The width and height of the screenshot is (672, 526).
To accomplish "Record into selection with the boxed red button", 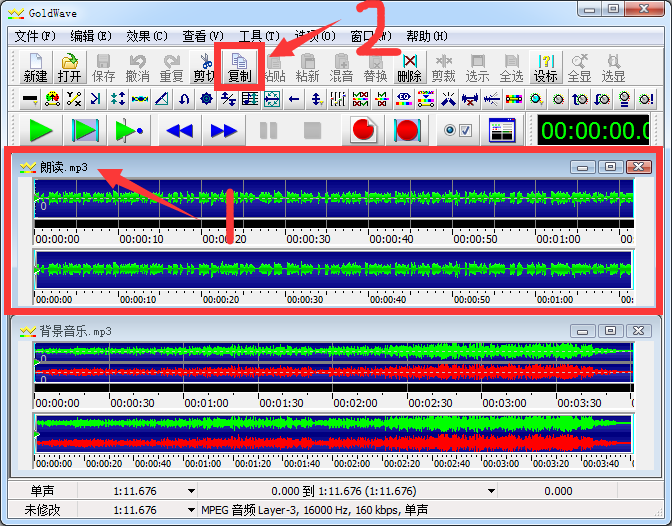I will point(407,130).
